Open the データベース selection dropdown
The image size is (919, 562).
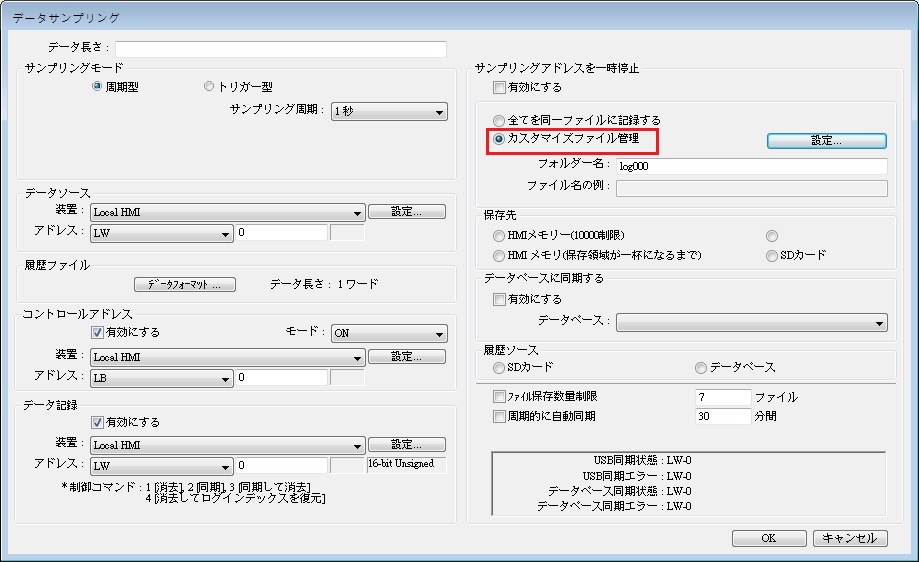click(751, 323)
